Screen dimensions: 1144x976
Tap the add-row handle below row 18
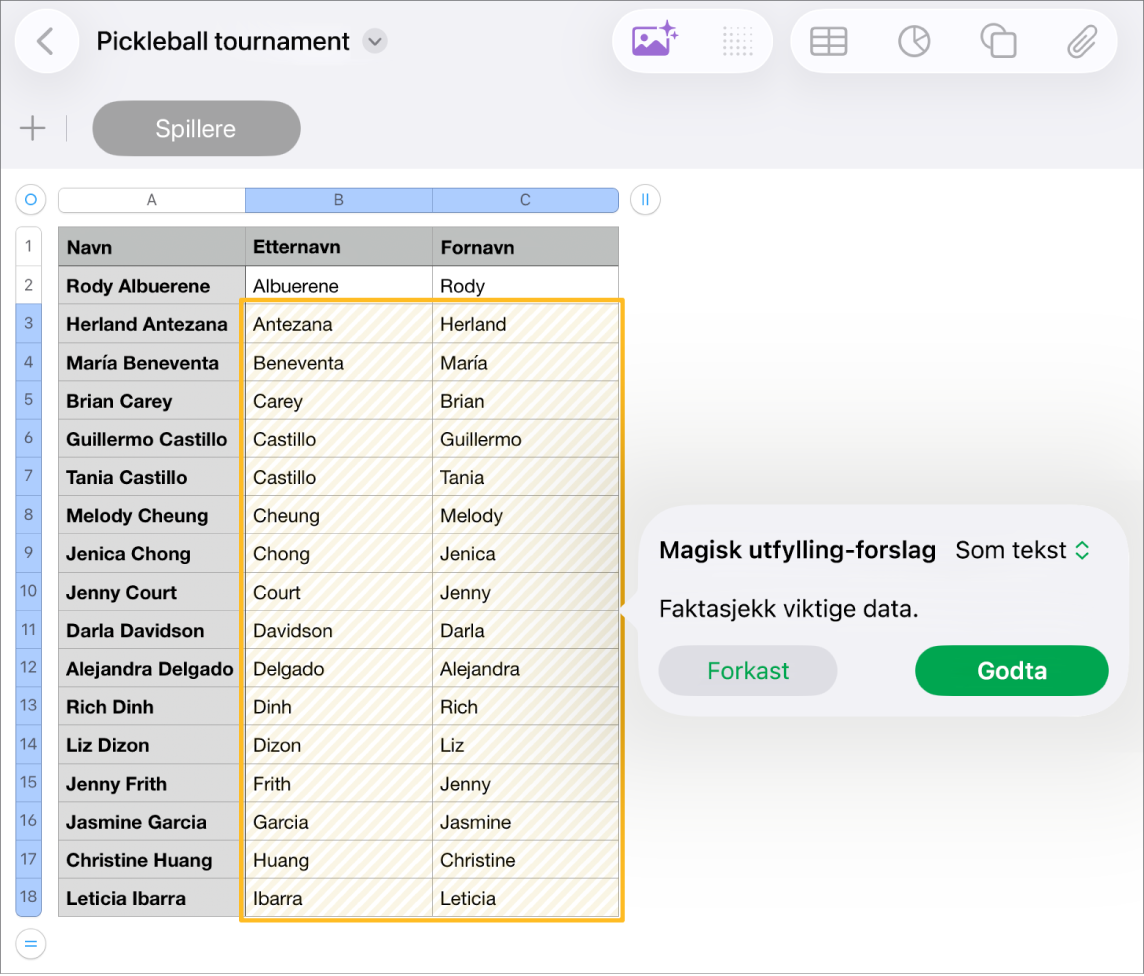31,944
